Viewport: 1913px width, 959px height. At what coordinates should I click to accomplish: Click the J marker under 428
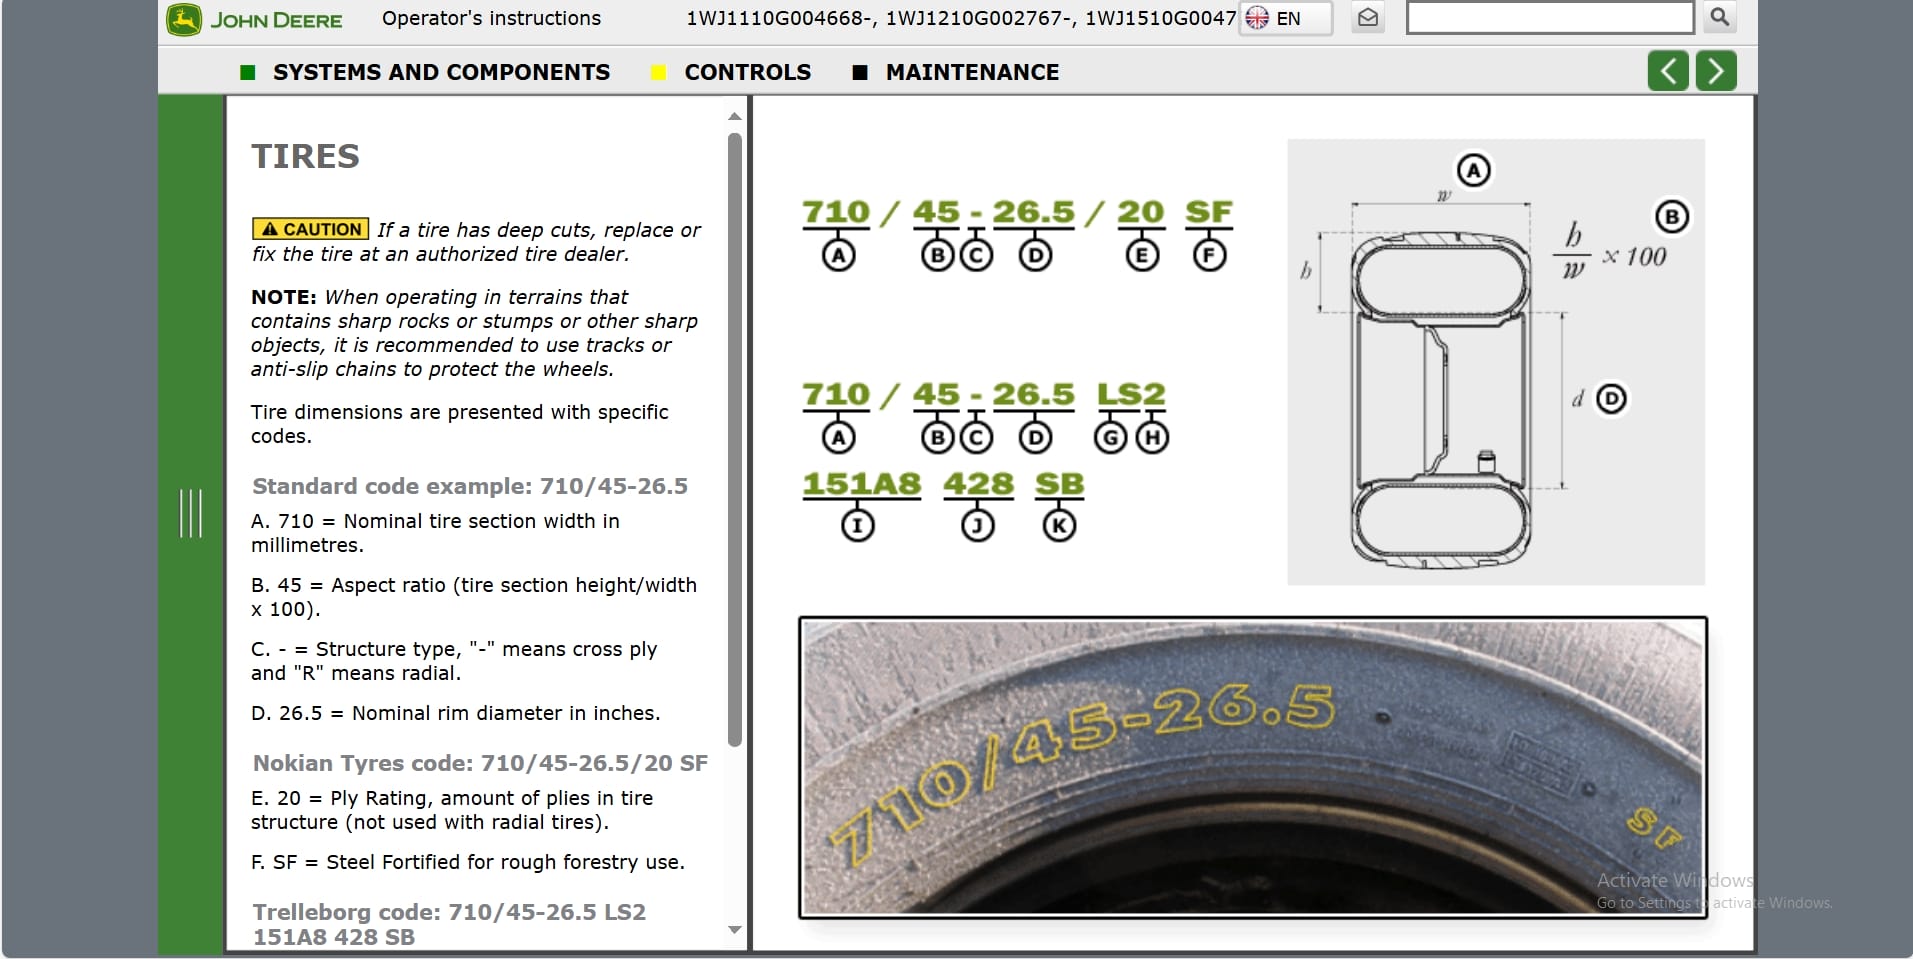click(x=977, y=525)
